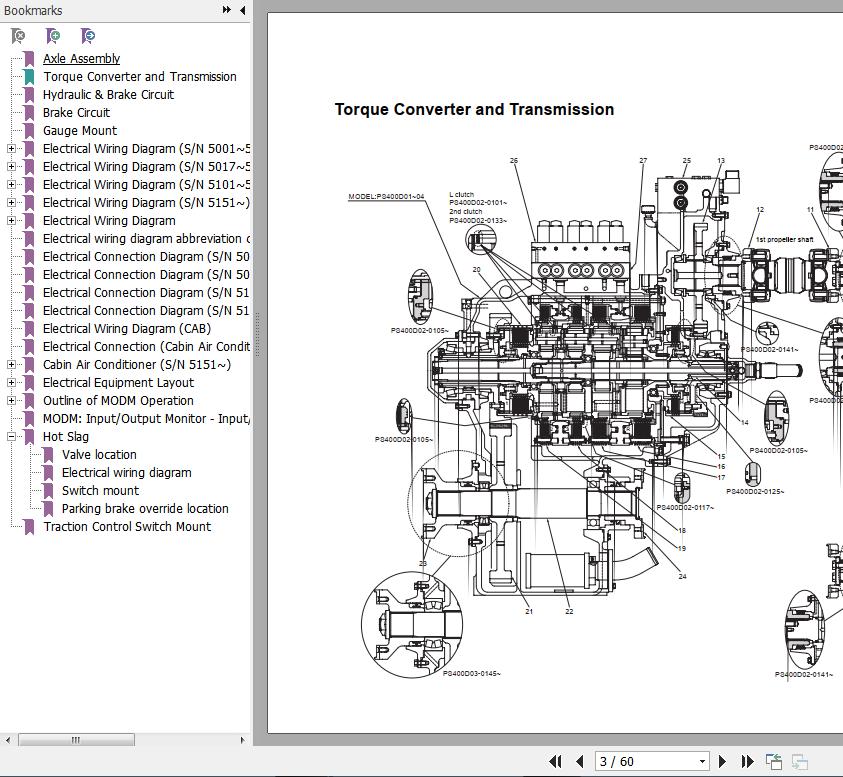The width and height of the screenshot is (843, 777).
Task: Open Electrical wiring diagram under Hot Slag
Action: pos(126,473)
